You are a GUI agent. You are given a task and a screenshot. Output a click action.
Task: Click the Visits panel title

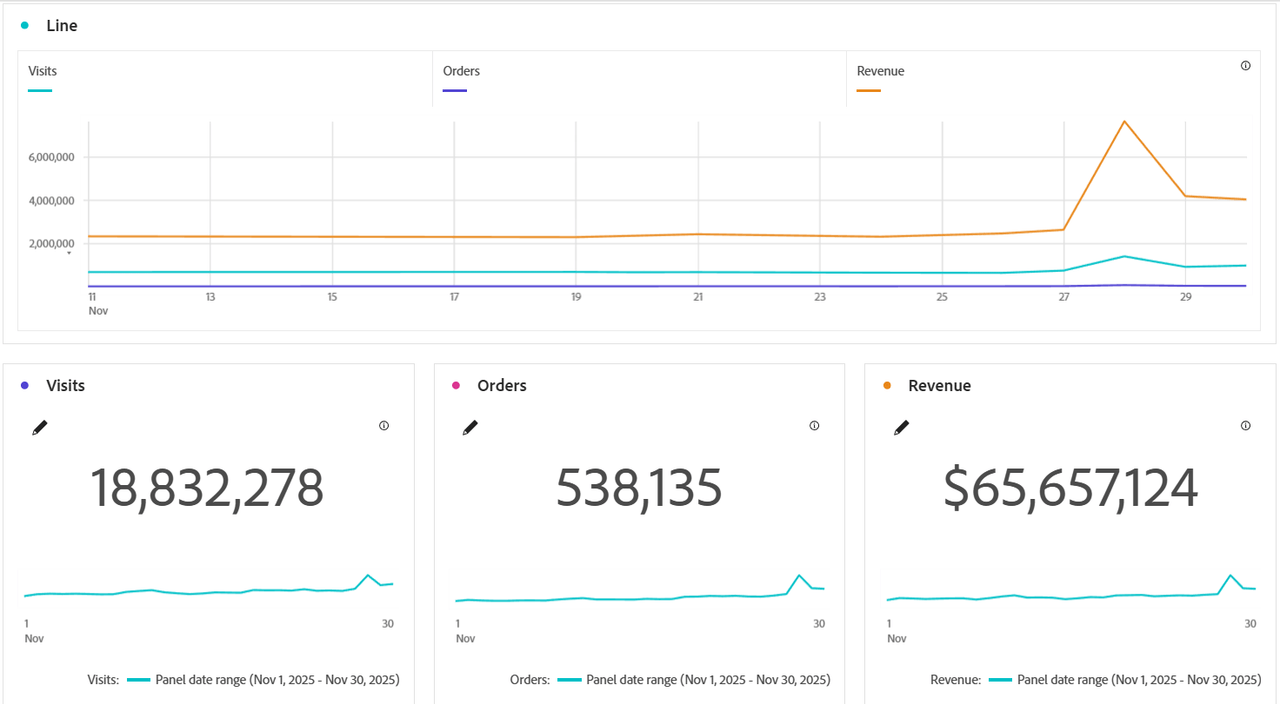65,386
